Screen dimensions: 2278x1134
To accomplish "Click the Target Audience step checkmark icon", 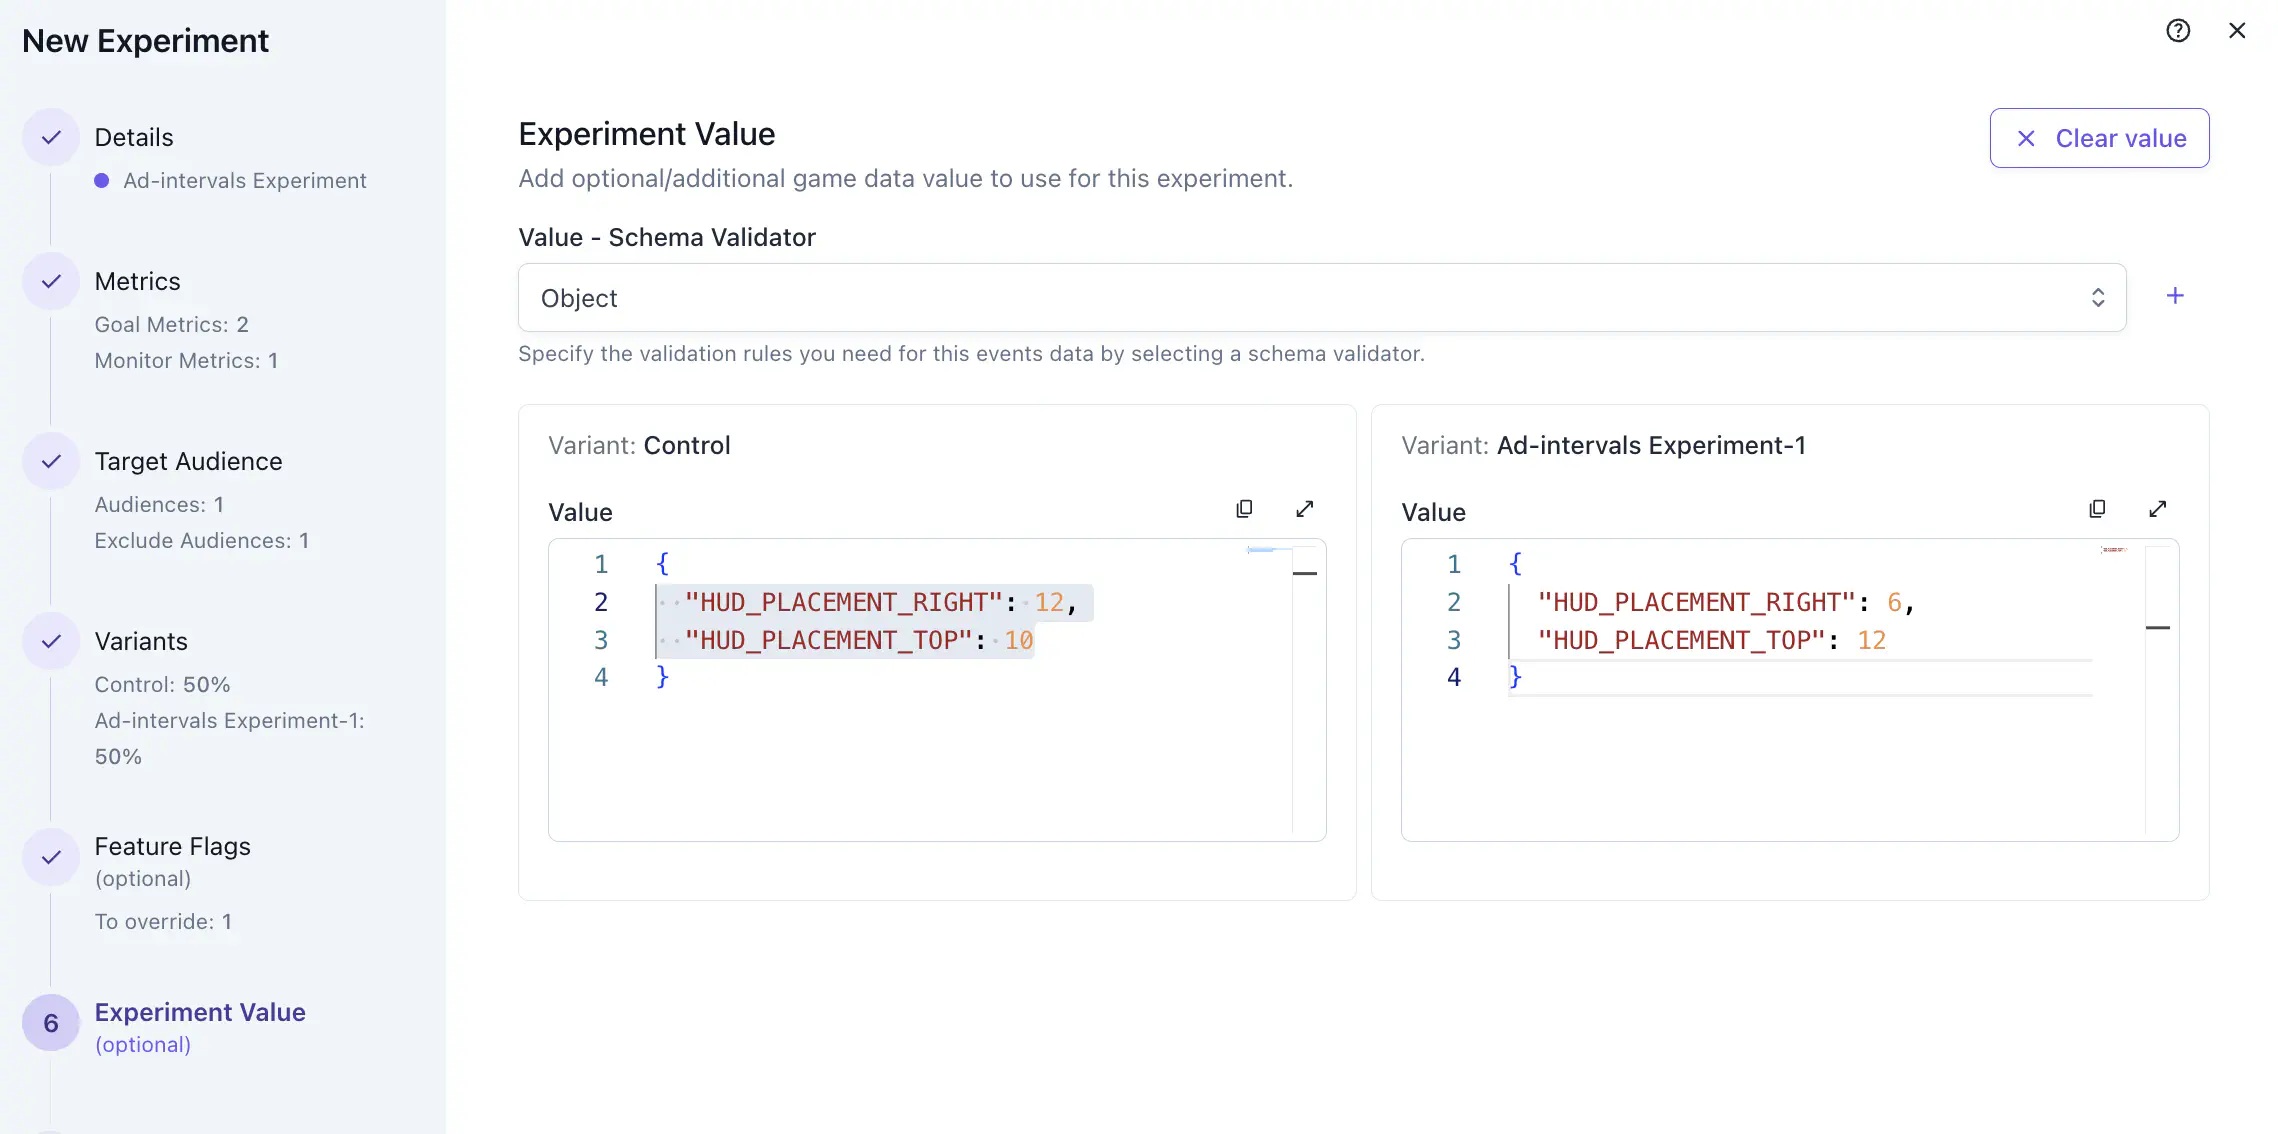I will tap(49, 461).
